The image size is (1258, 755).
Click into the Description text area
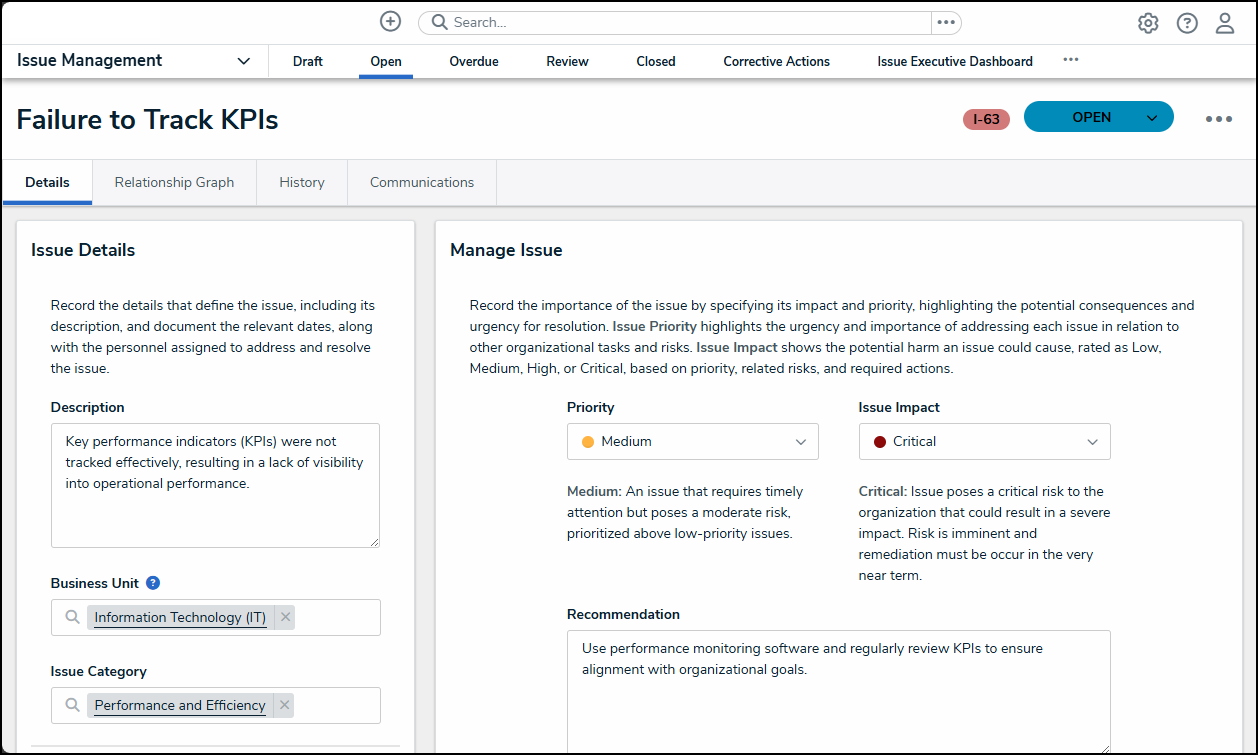(x=215, y=485)
